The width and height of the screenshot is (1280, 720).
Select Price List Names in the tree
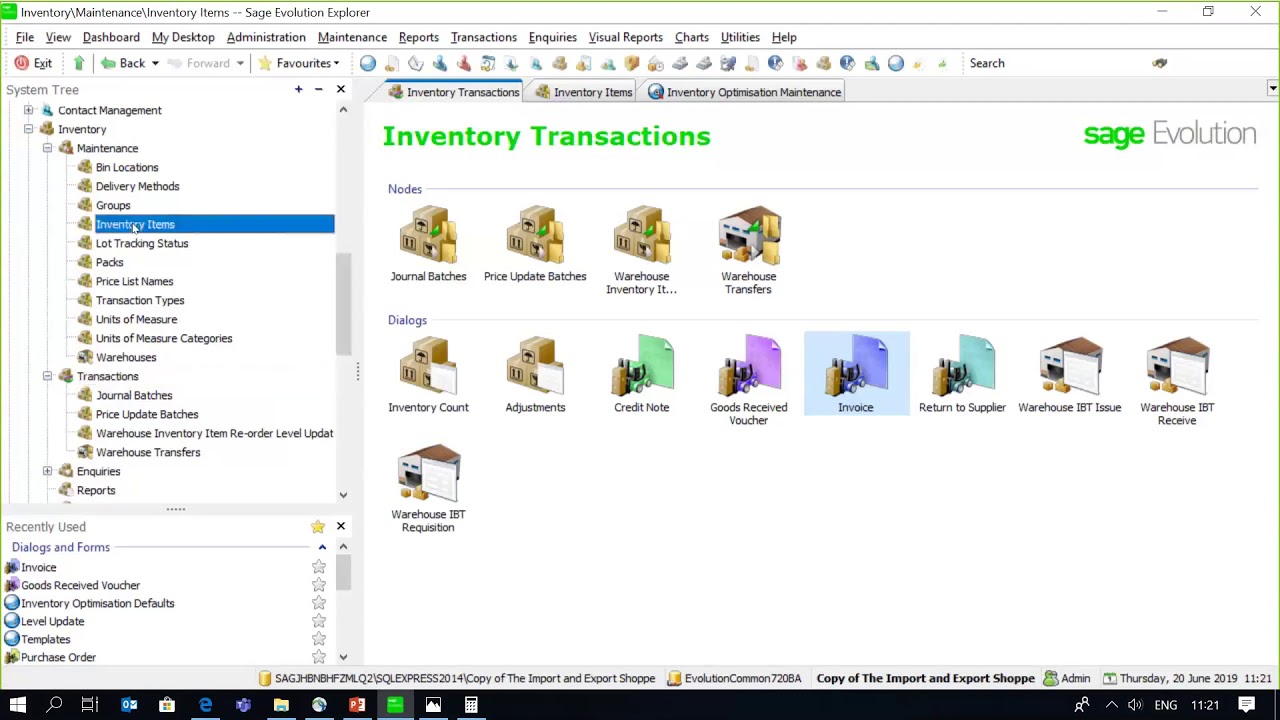pos(134,281)
